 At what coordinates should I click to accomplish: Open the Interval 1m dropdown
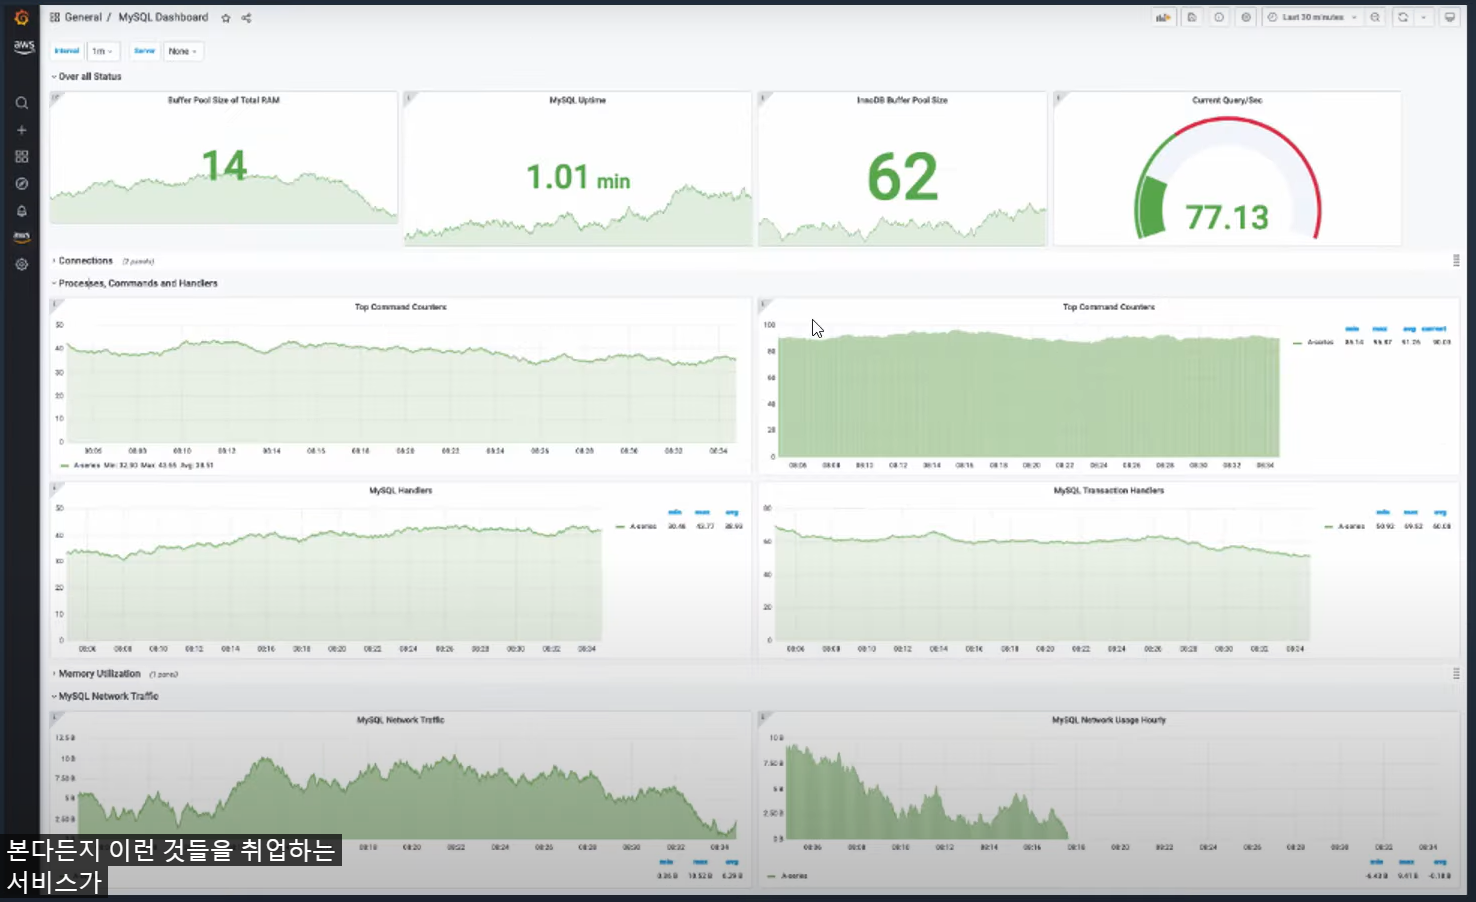click(103, 51)
